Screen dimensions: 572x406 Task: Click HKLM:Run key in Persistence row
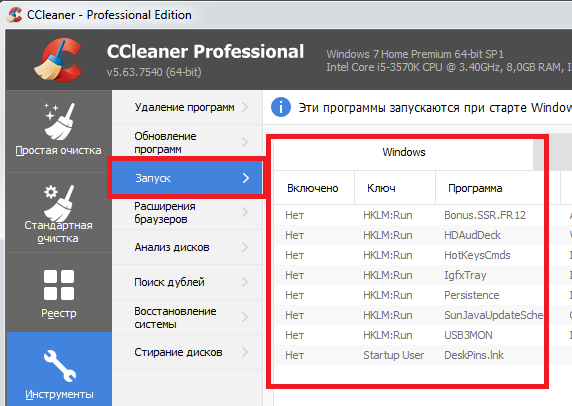pos(387,295)
